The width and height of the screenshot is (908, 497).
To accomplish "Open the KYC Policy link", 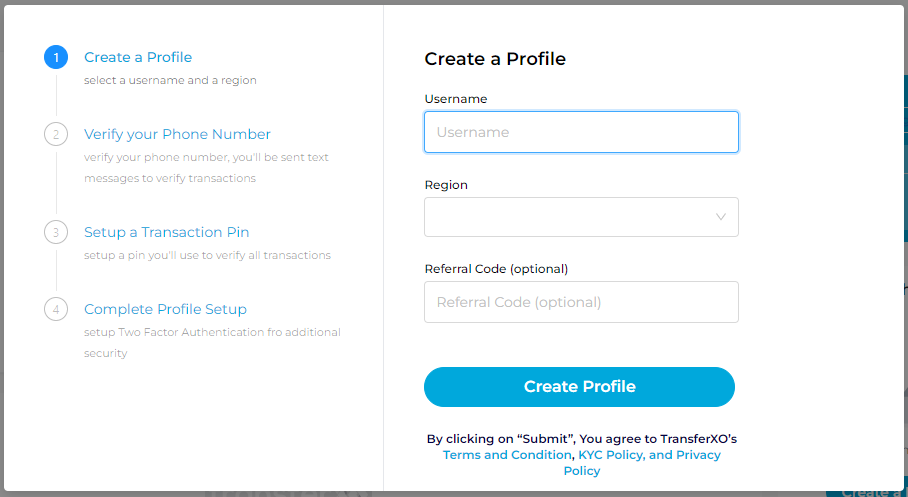I will click(610, 455).
